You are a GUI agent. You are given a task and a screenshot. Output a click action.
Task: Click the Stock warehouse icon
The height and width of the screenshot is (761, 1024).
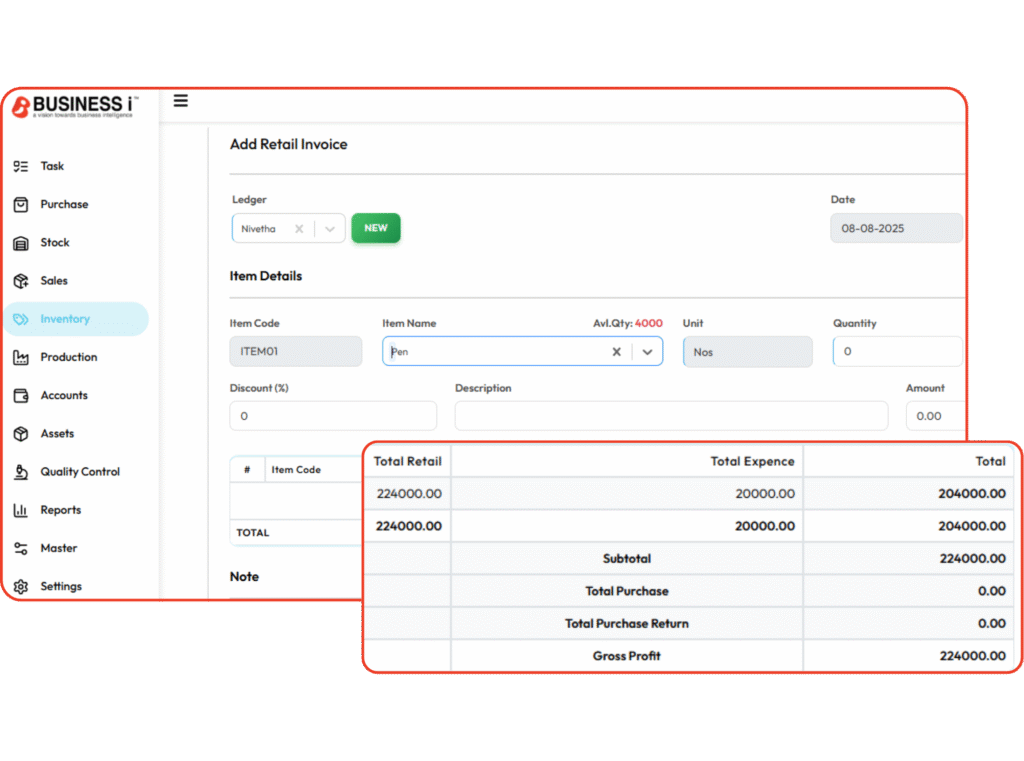click(x=21, y=243)
